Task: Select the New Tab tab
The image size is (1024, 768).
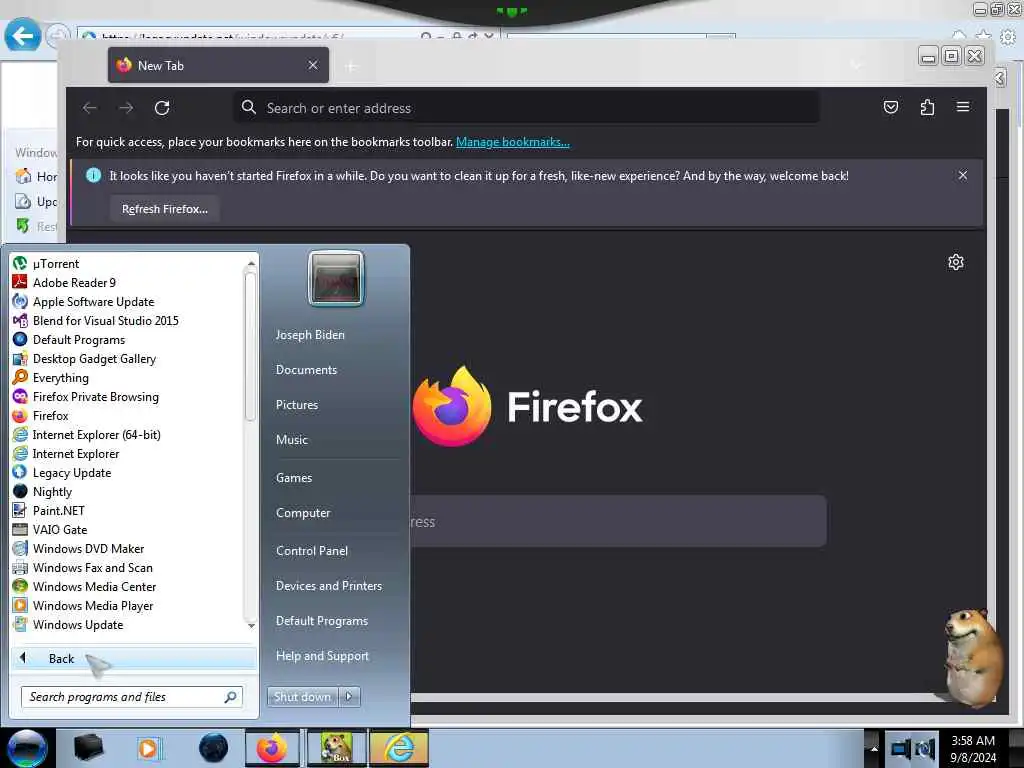Action: (218, 65)
